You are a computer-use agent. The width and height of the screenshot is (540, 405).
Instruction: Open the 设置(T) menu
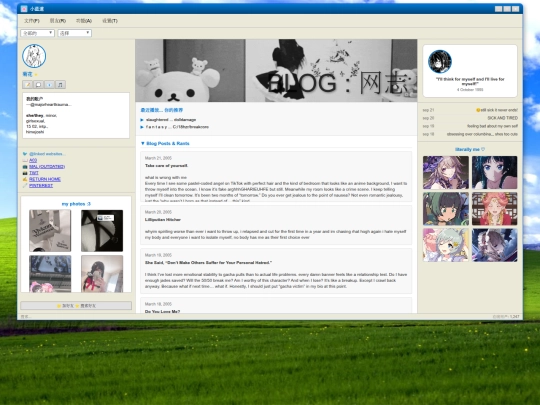click(110, 21)
